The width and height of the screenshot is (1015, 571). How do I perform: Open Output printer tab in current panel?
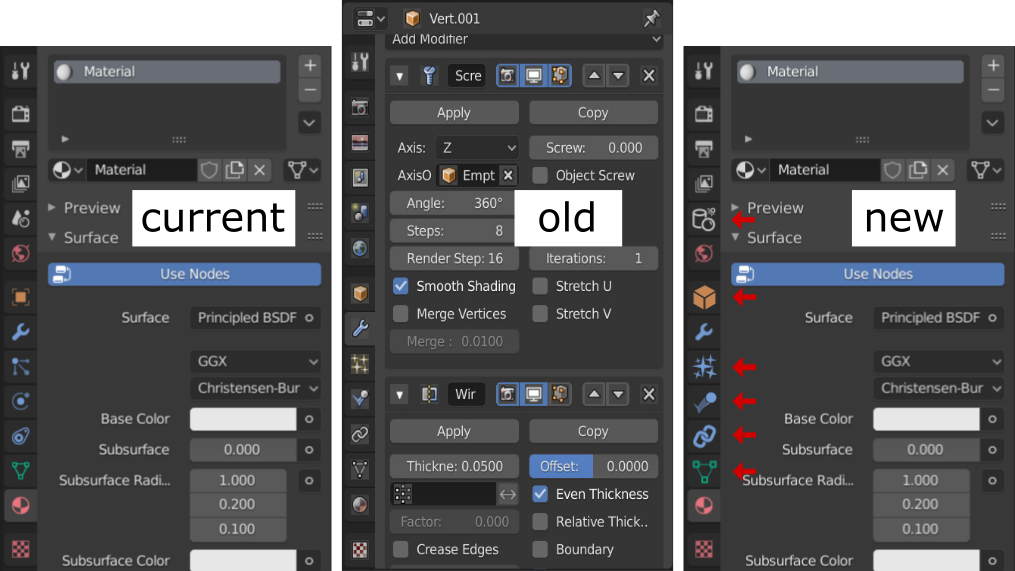(20, 149)
